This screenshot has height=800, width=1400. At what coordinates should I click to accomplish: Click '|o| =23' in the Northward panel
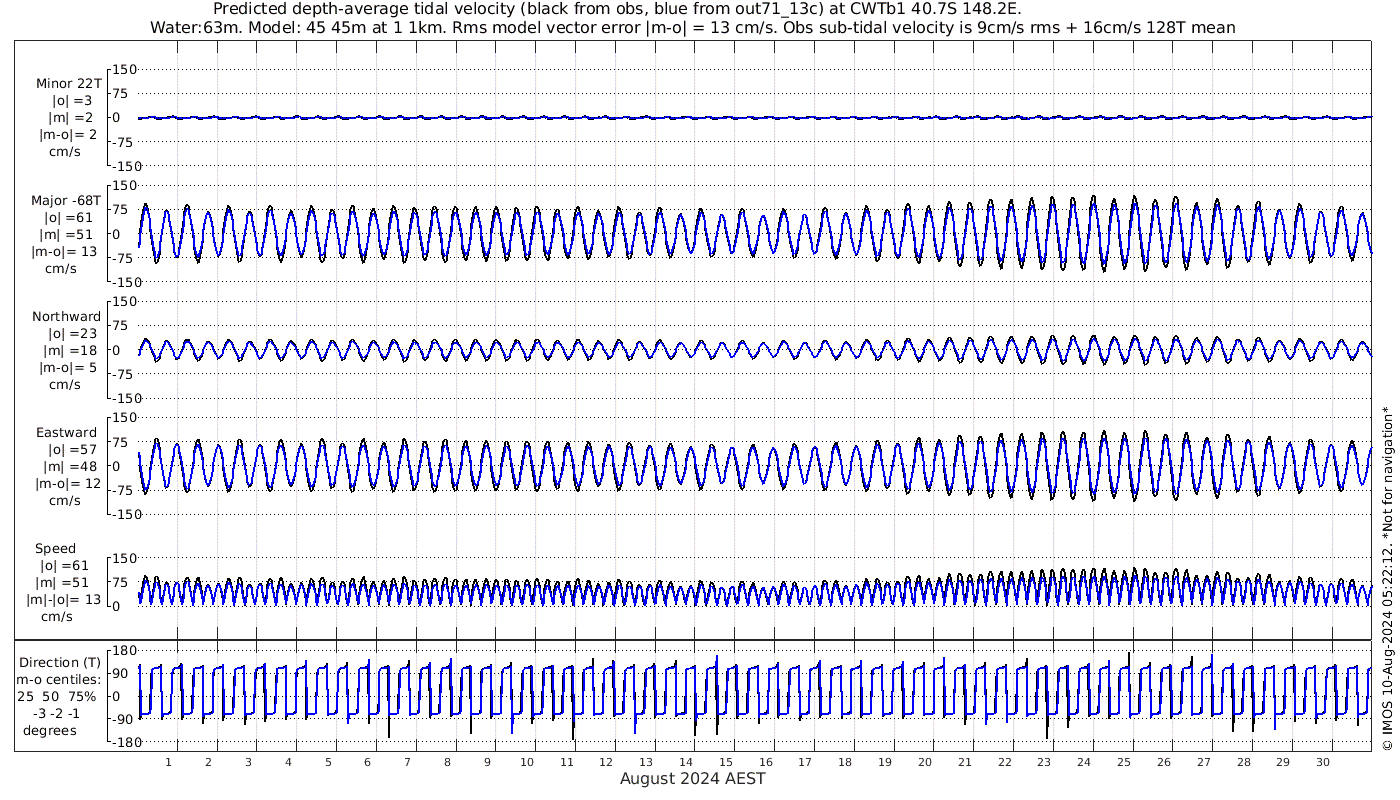71,334
